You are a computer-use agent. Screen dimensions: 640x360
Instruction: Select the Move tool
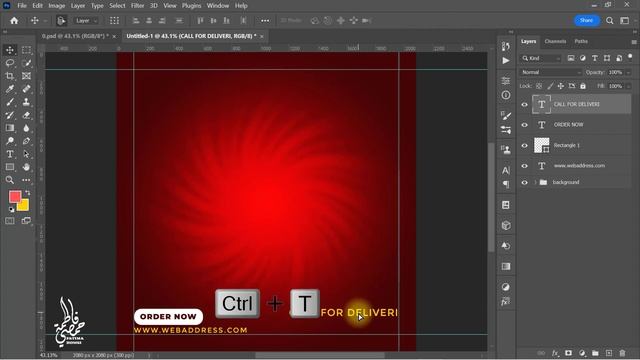[10, 50]
